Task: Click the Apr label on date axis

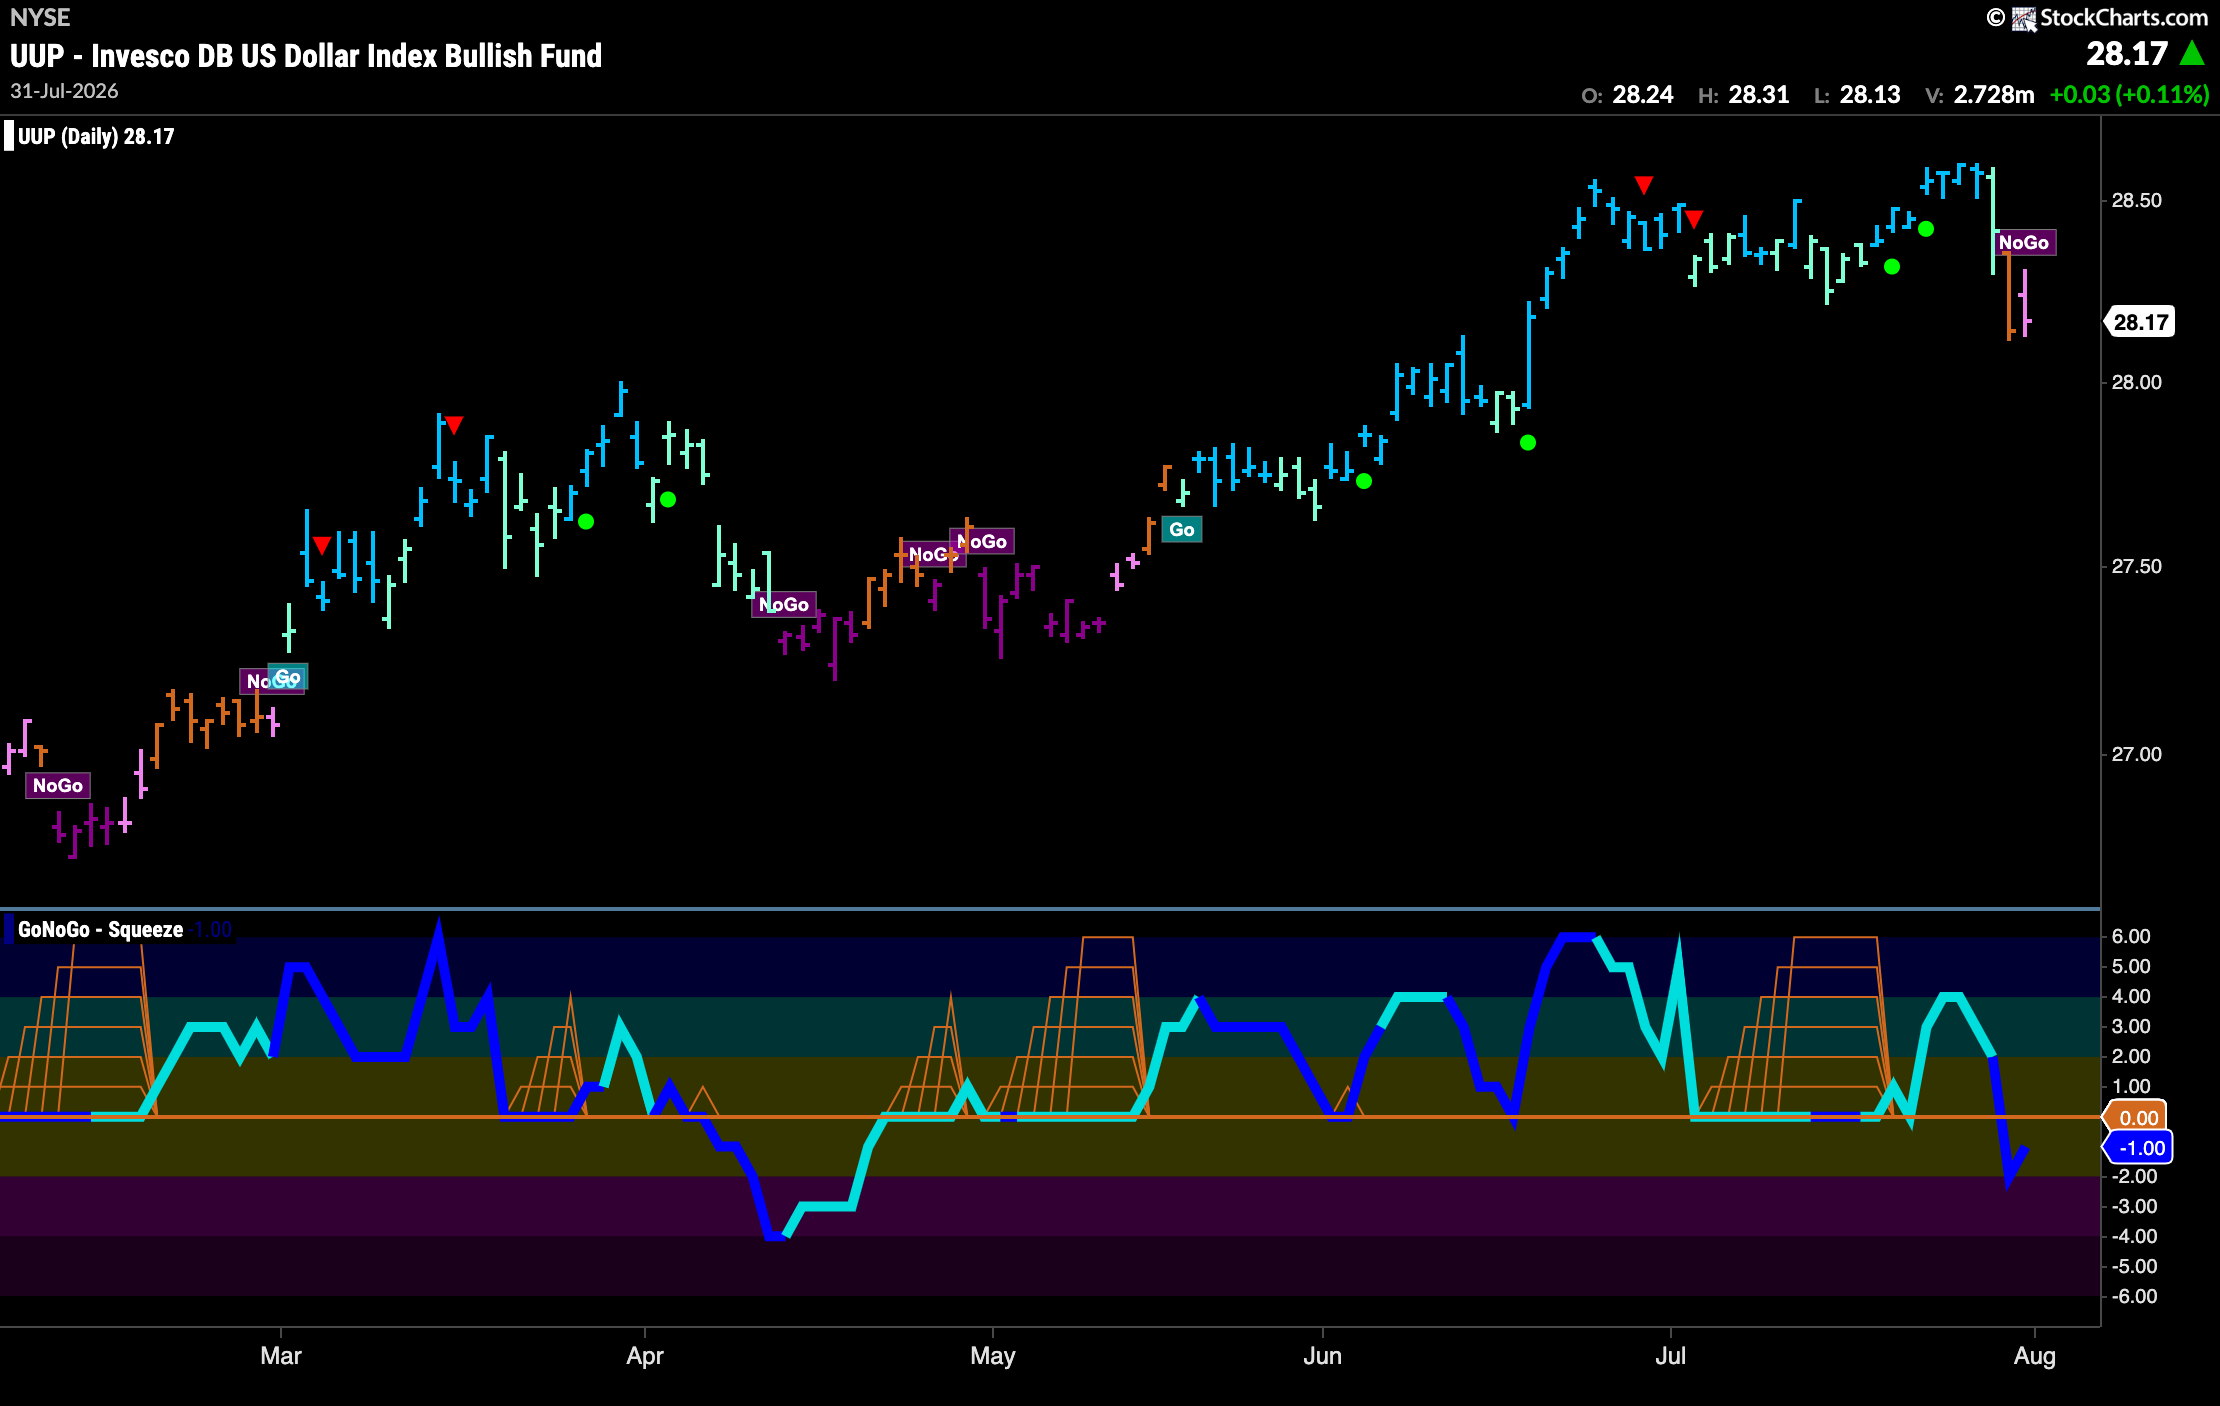Action: click(645, 1355)
